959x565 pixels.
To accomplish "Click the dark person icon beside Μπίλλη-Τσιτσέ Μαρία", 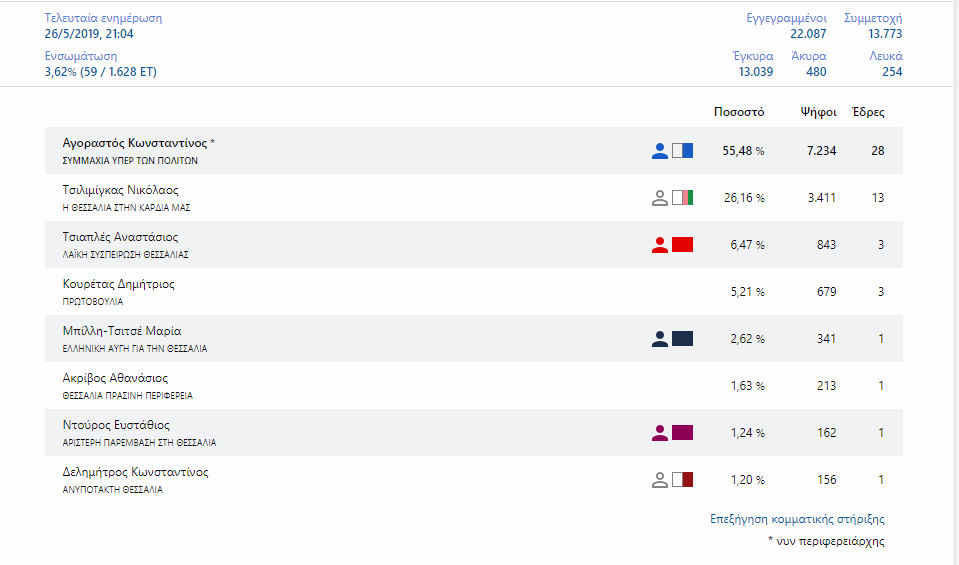I will tap(659, 339).
